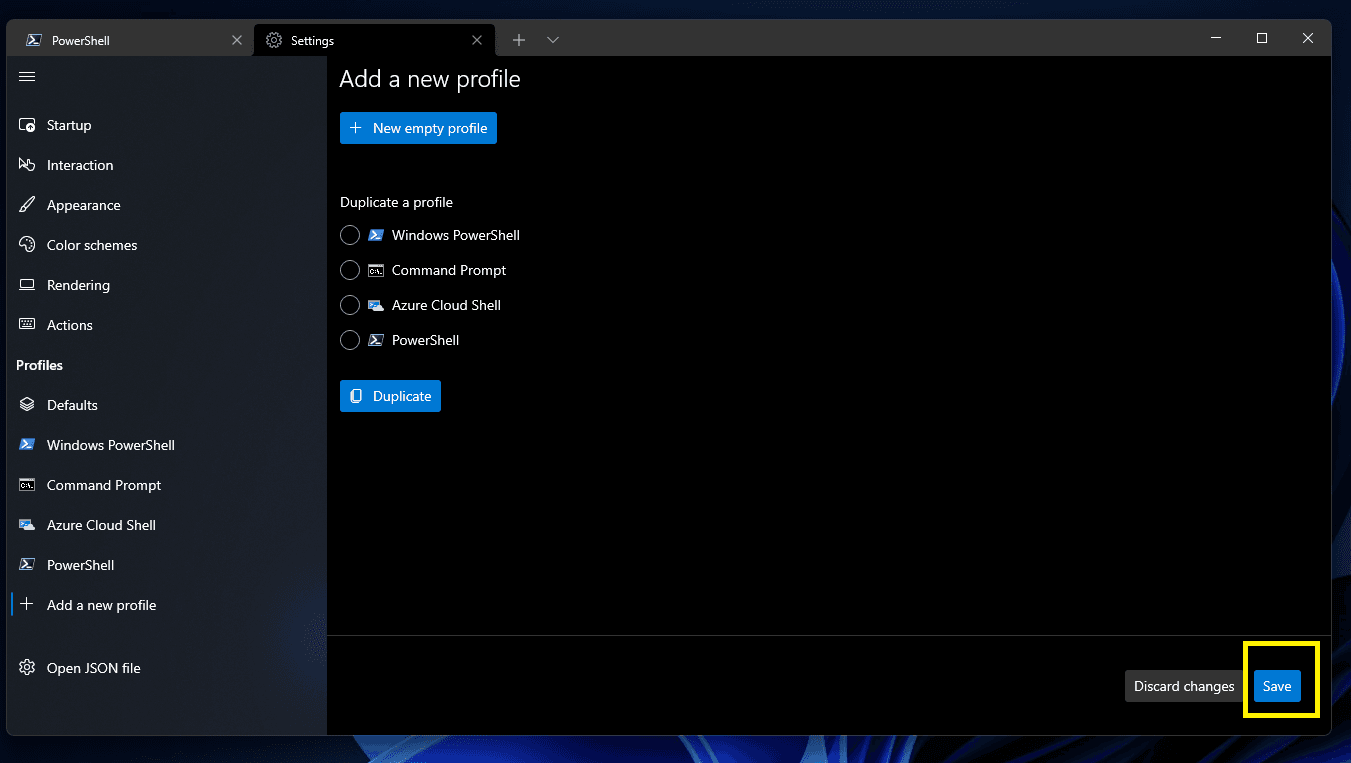Select the Rendering monitor icon
This screenshot has width=1351, height=763.
(27, 285)
